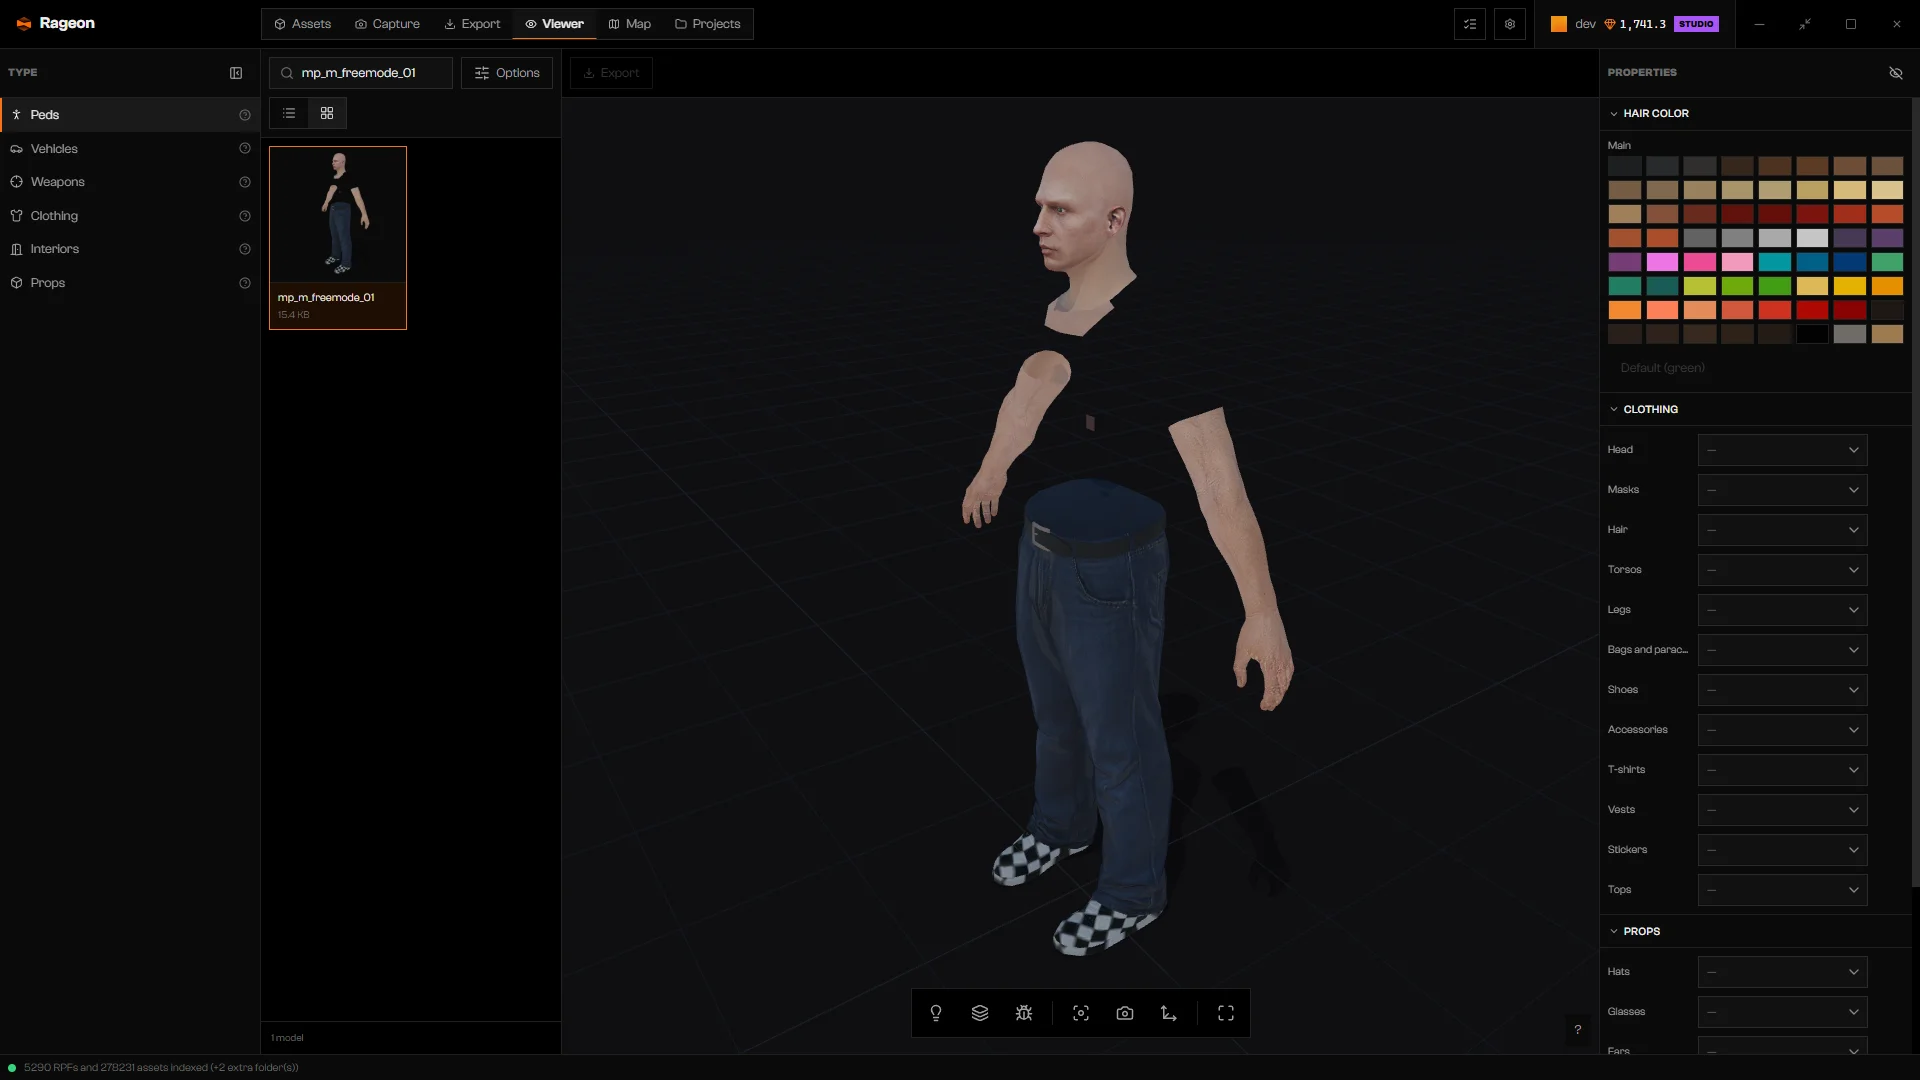Viewport: 1920px width, 1080px height.
Task: Pick the bright pink hair color swatch
Action: [x=1699, y=262]
